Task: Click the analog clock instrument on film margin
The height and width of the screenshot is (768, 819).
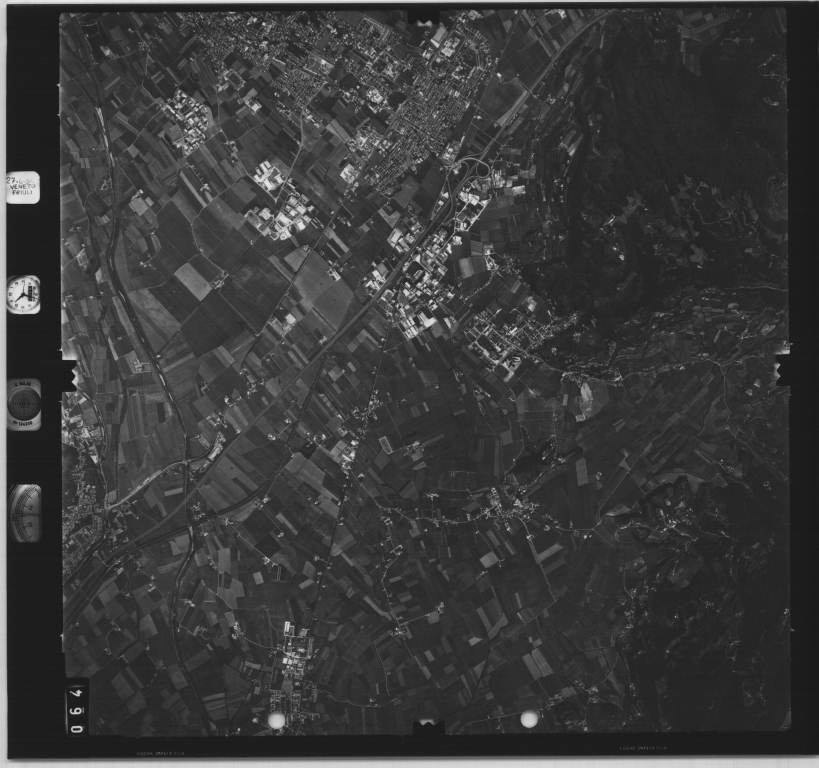Action: pos(23,294)
